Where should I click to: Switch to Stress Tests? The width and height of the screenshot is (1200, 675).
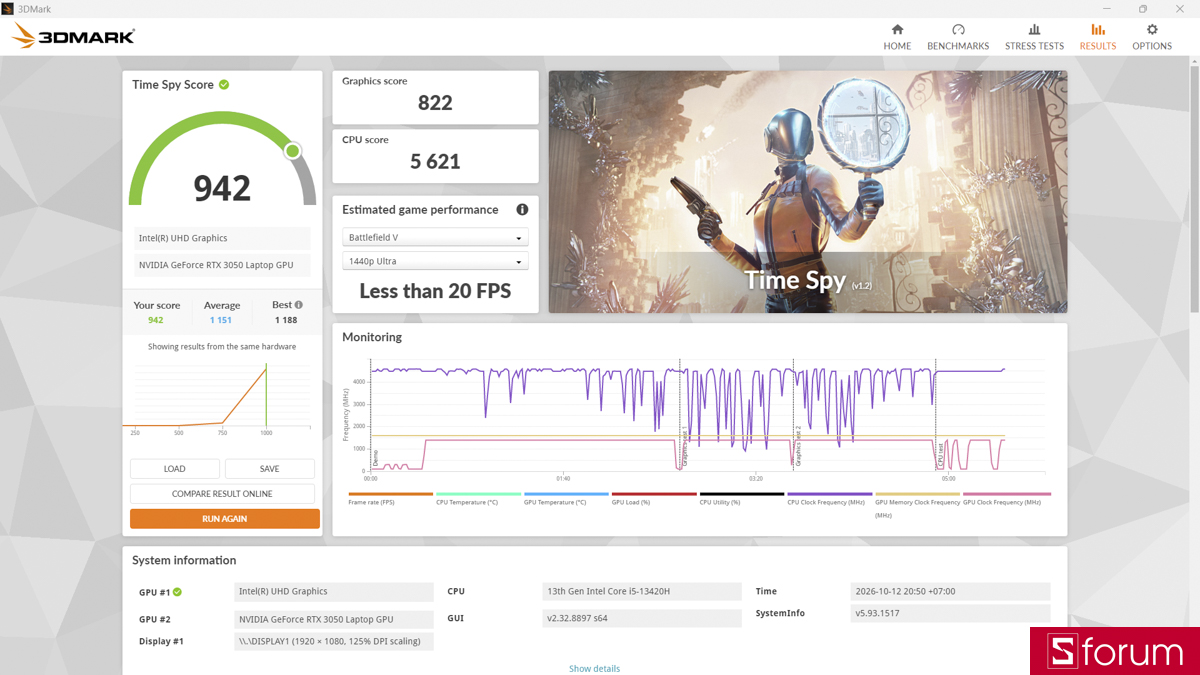pyautogui.click(x=1034, y=37)
